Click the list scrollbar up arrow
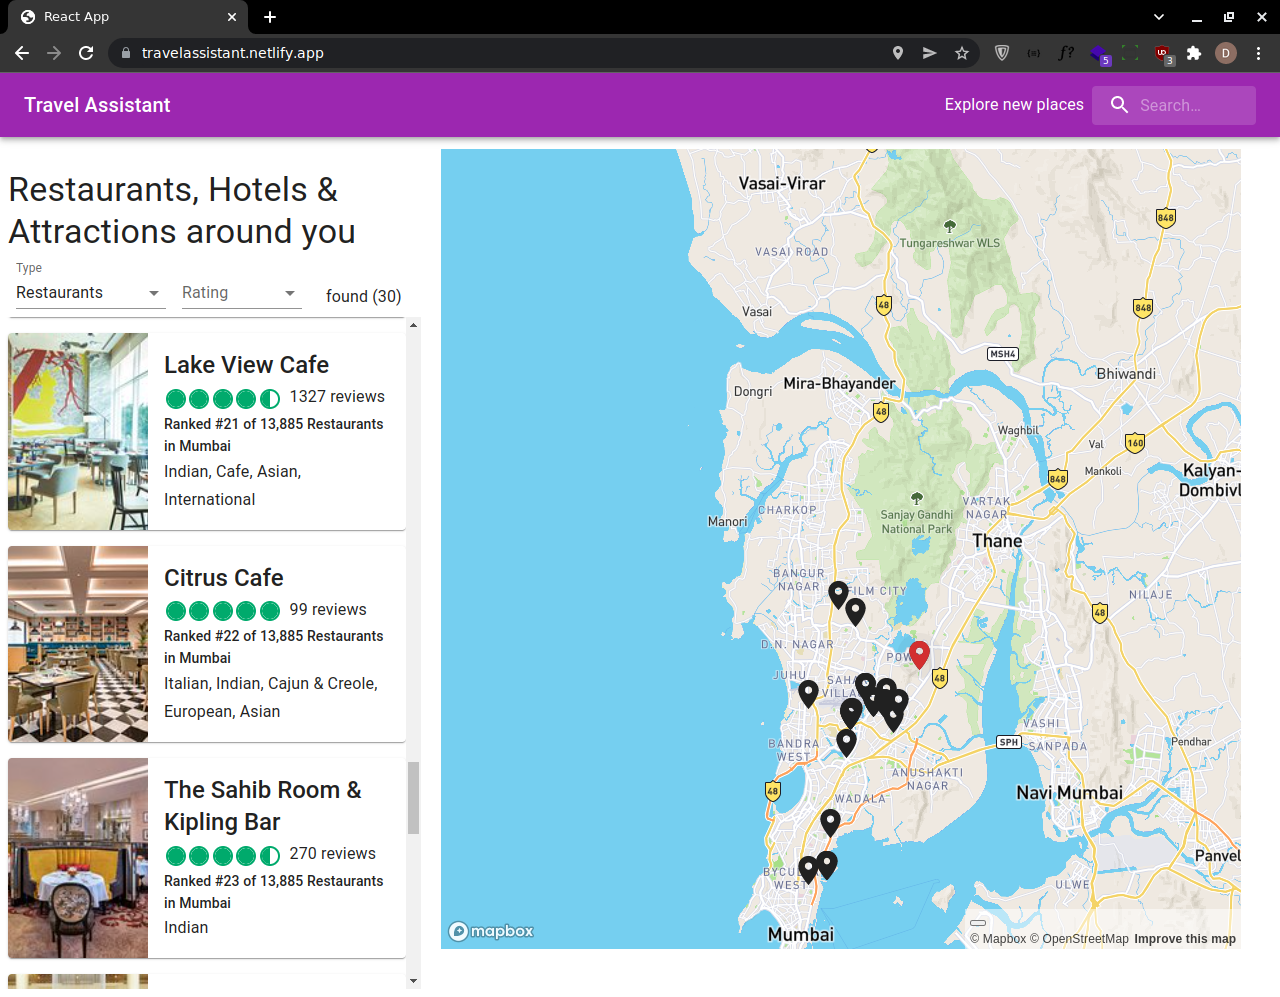 click(414, 325)
